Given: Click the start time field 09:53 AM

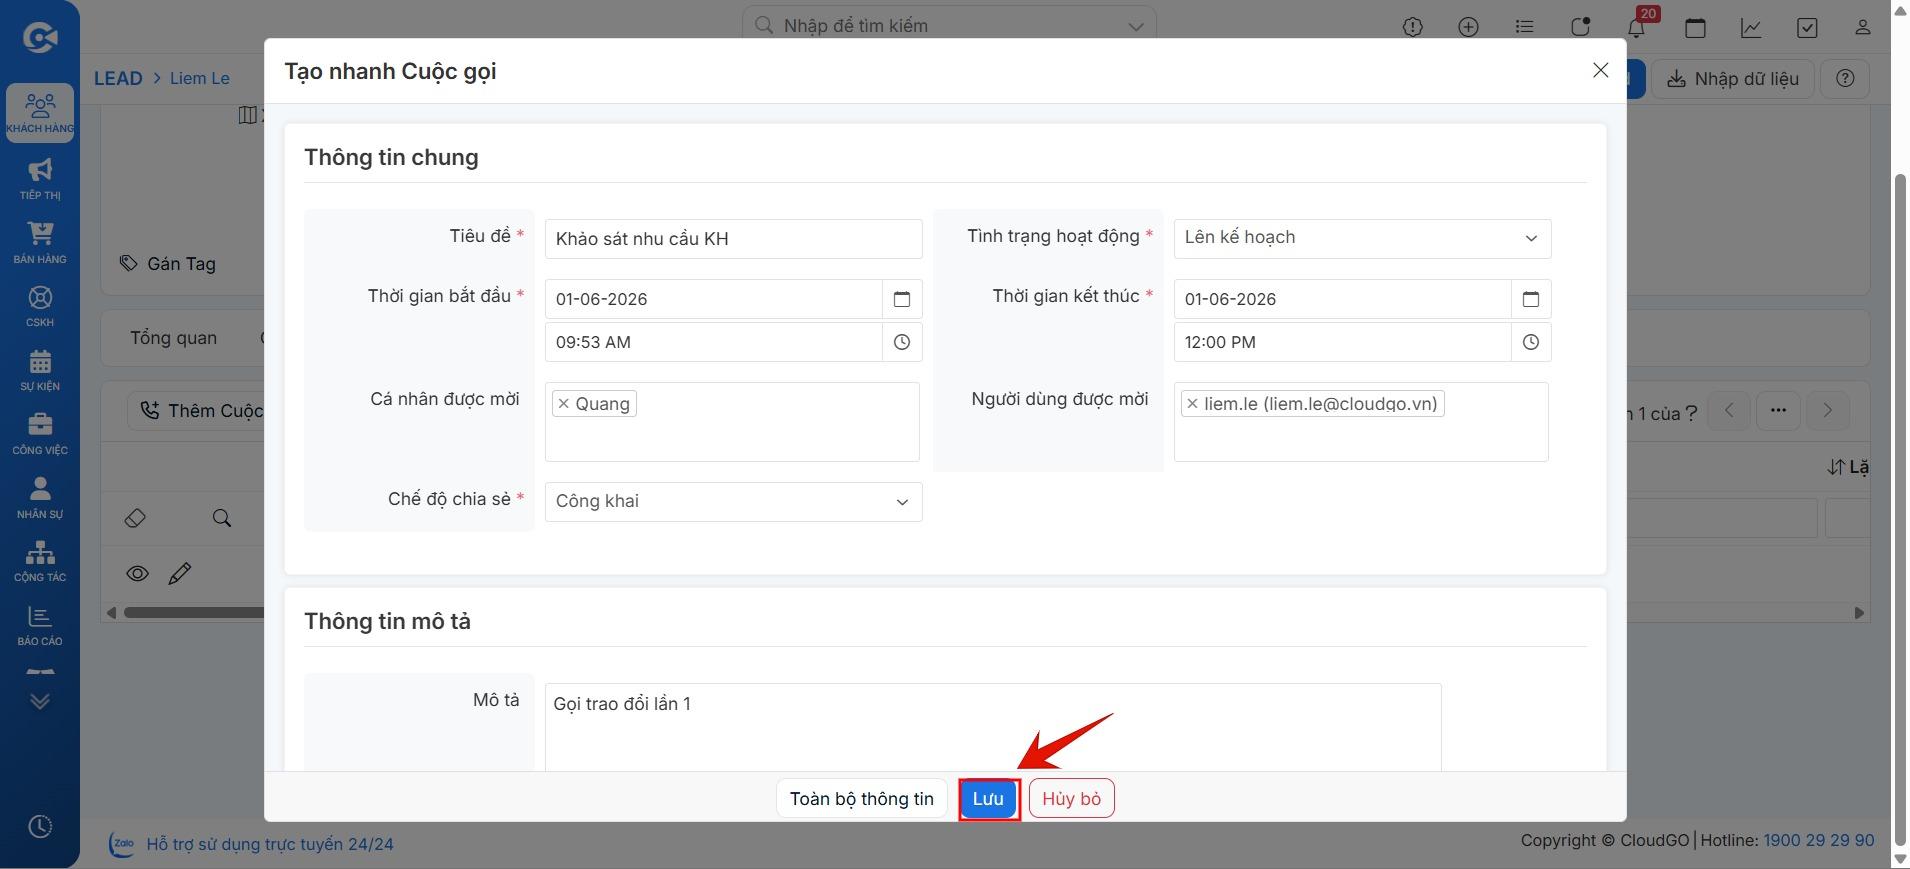Looking at the screenshot, I should pos(713,342).
